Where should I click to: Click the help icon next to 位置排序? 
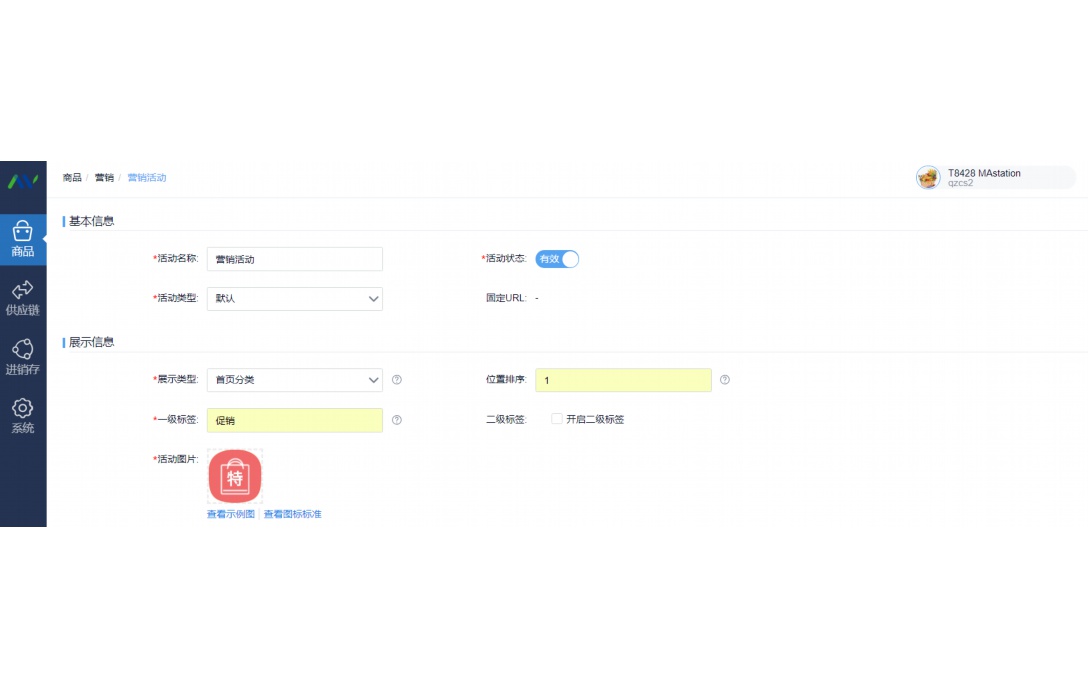725,380
